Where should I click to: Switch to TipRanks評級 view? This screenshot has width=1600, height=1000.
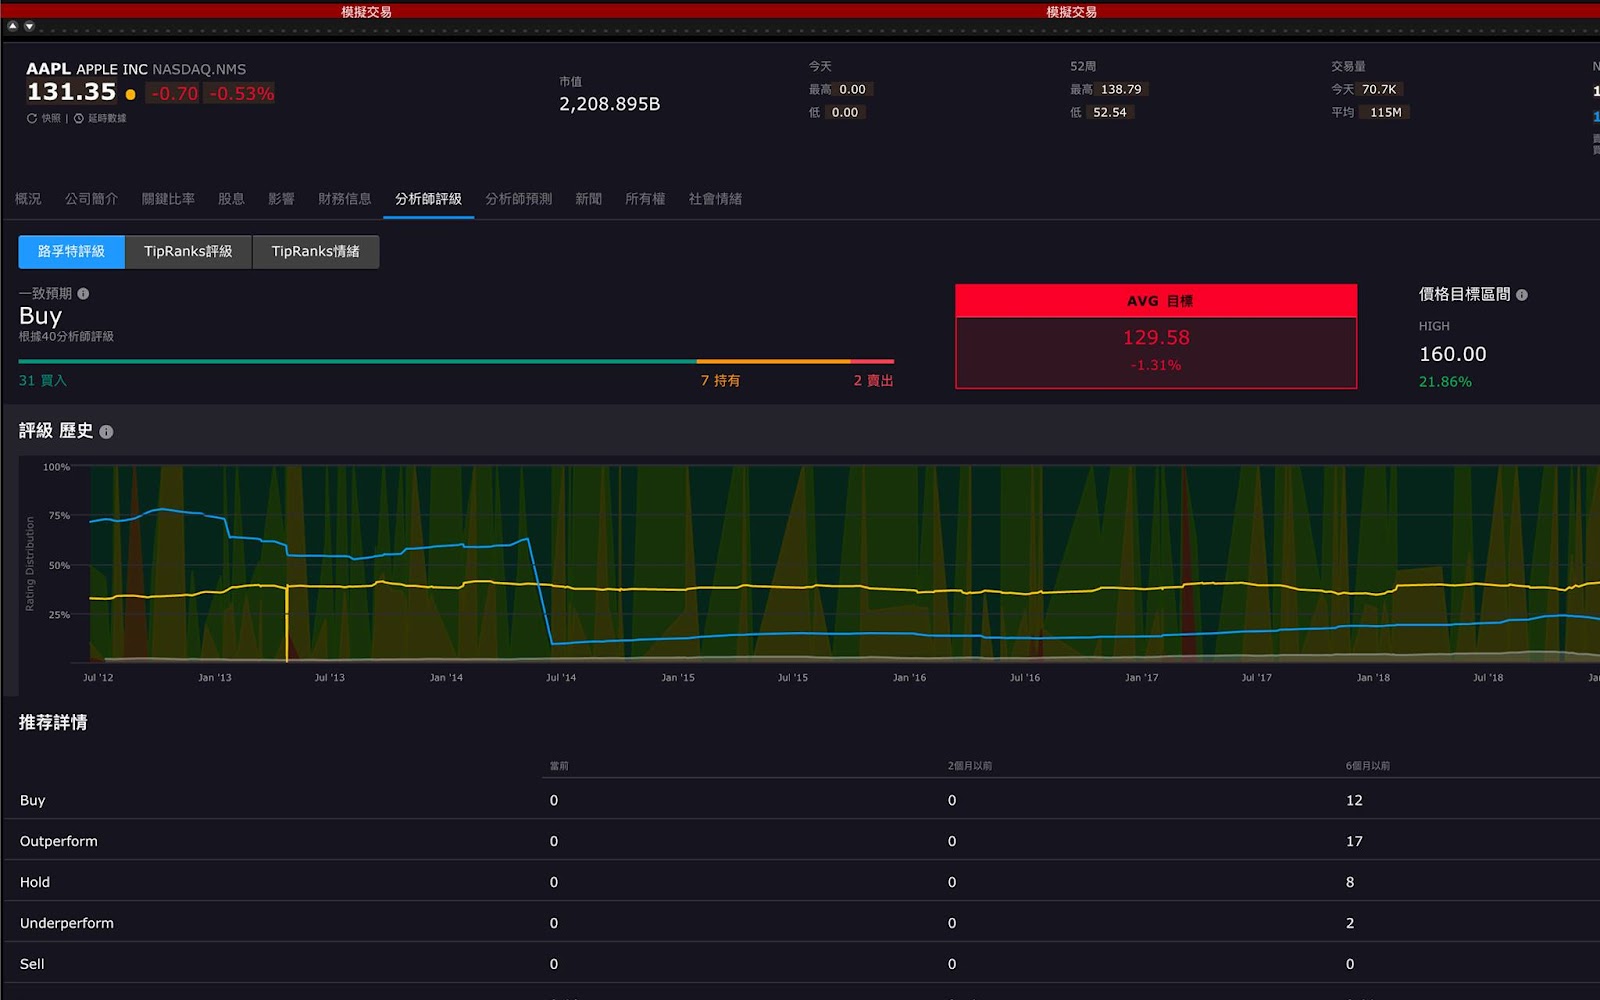[x=188, y=252]
